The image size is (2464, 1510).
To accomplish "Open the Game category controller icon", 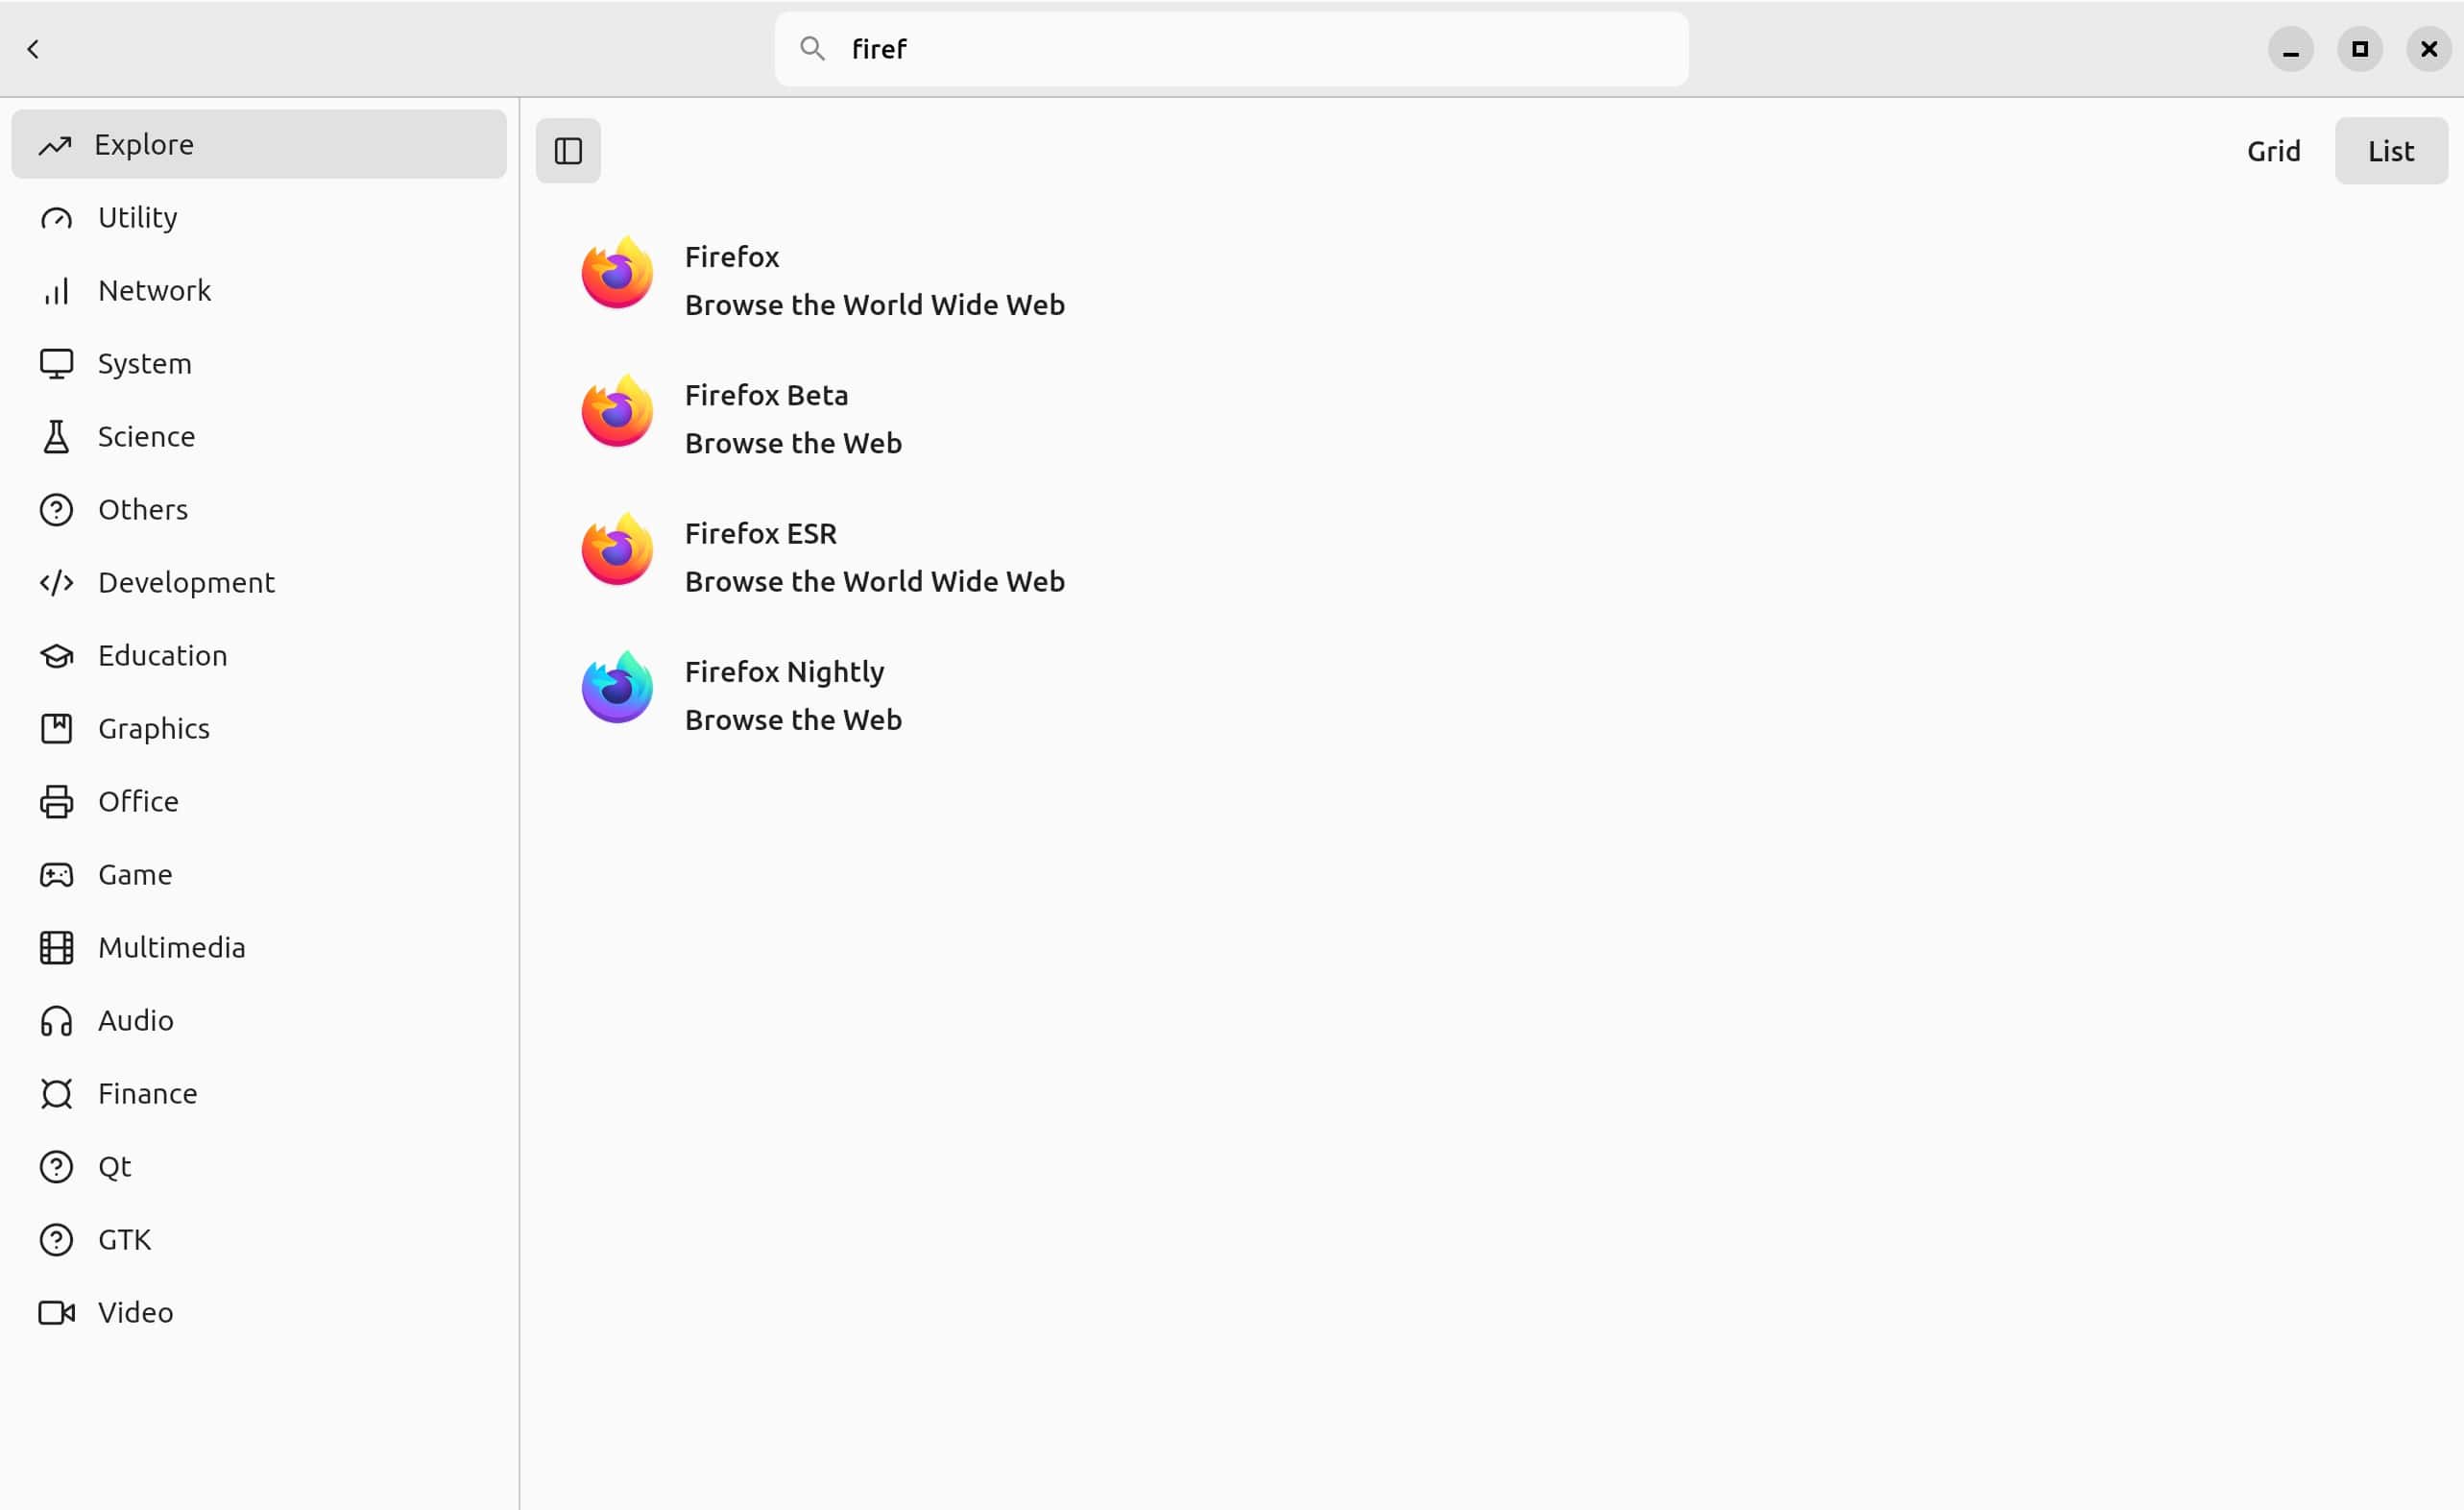I will coord(56,875).
